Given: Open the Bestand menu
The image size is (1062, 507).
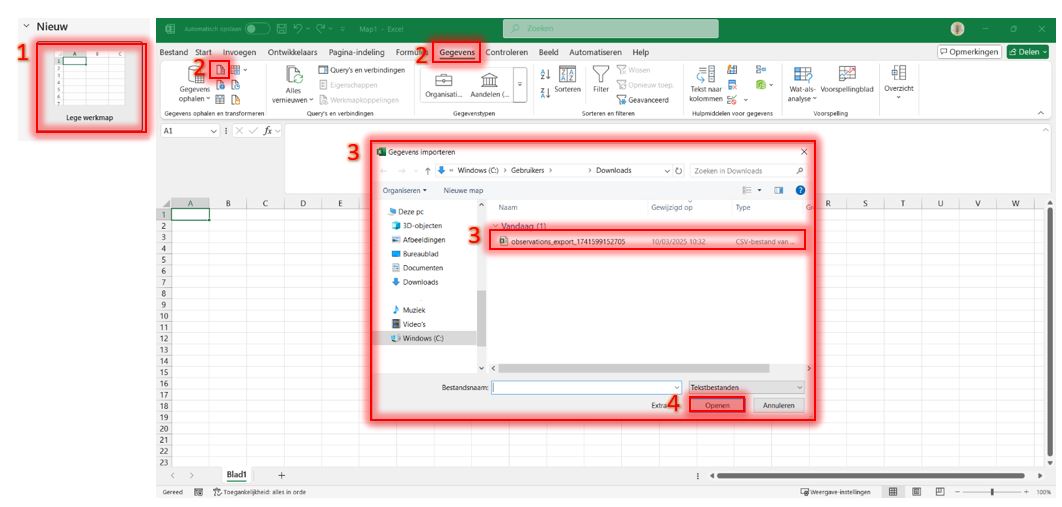Looking at the screenshot, I should tap(175, 52).
